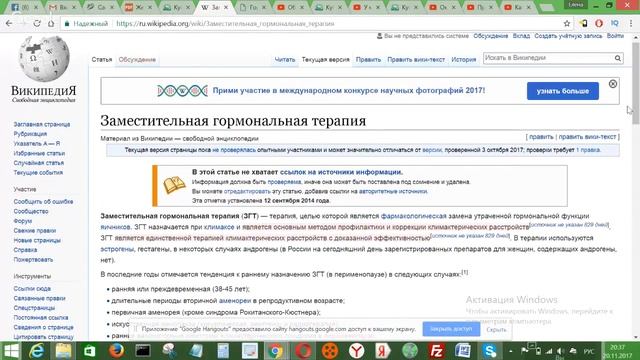Open the Править вики-текст tab
The width and height of the screenshot is (640, 360).
pyautogui.click(x=416, y=60)
